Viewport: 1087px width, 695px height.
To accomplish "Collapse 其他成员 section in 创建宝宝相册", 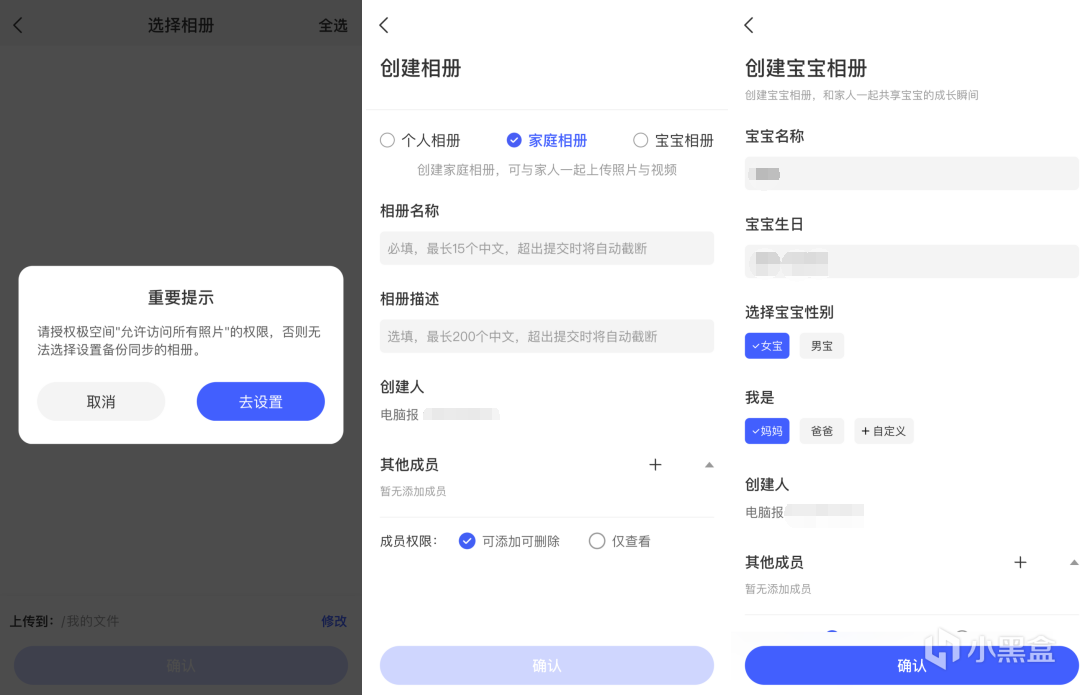I will pyautogui.click(x=1074, y=563).
